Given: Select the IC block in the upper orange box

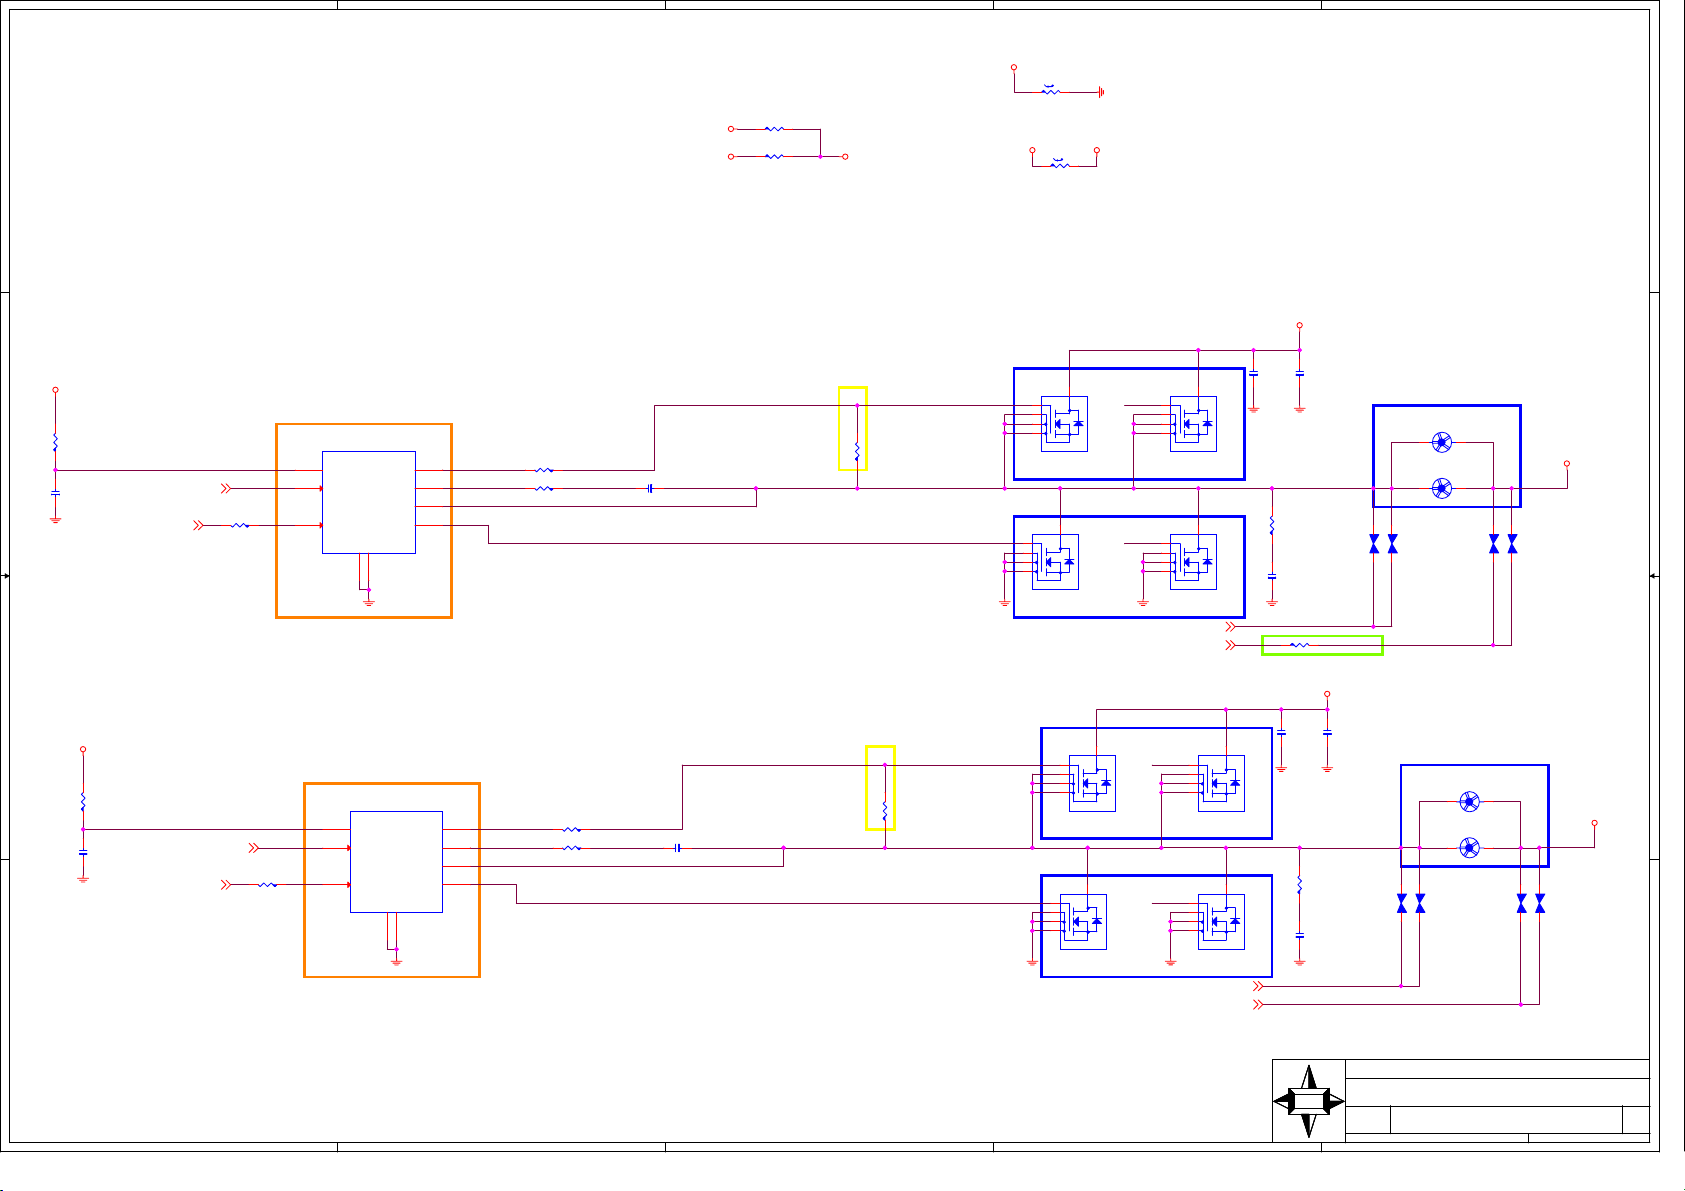Looking at the screenshot, I should [x=369, y=502].
